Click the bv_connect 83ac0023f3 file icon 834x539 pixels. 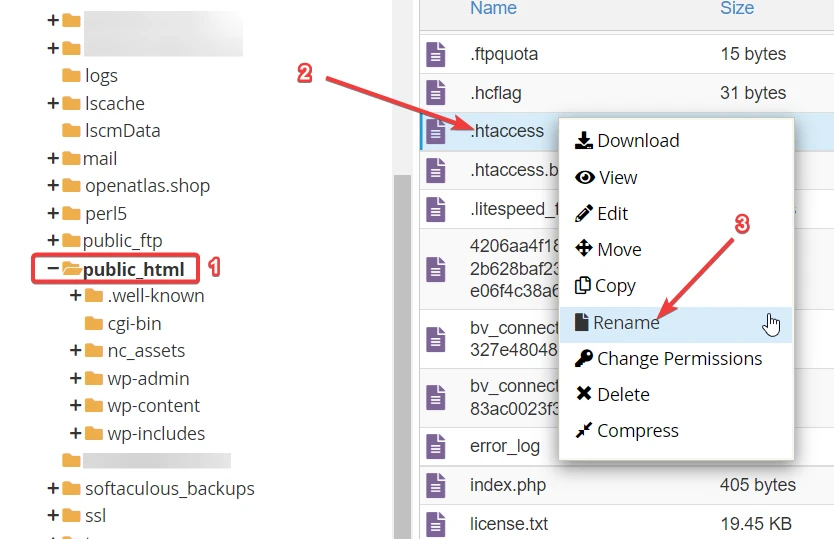click(x=436, y=397)
